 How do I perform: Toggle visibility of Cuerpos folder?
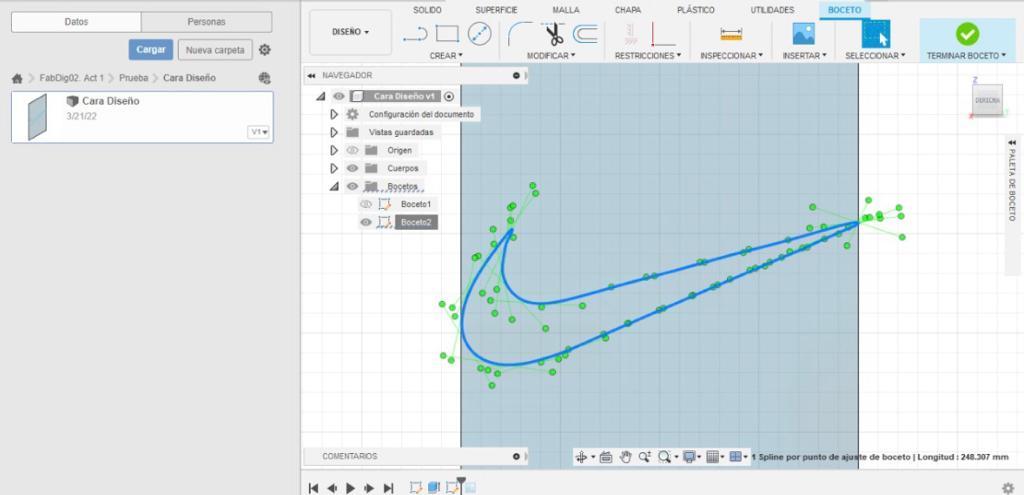pos(353,168)
